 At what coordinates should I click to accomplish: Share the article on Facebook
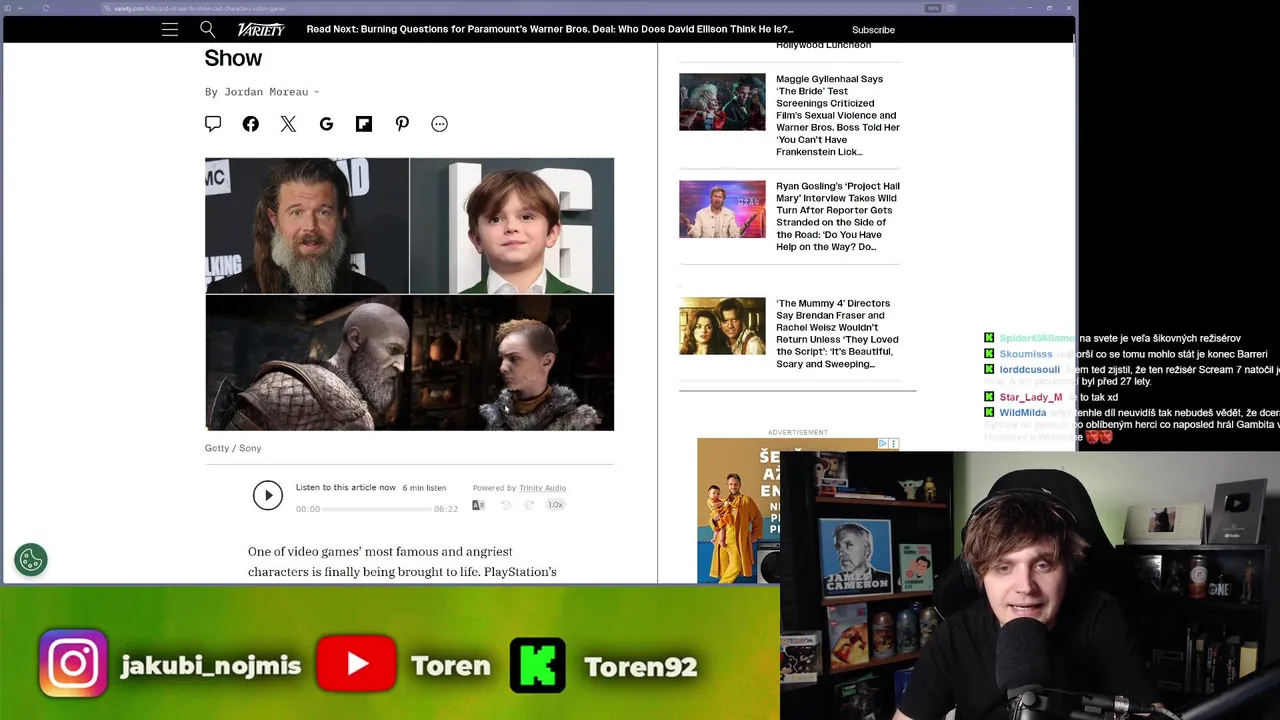click(250, 124)
